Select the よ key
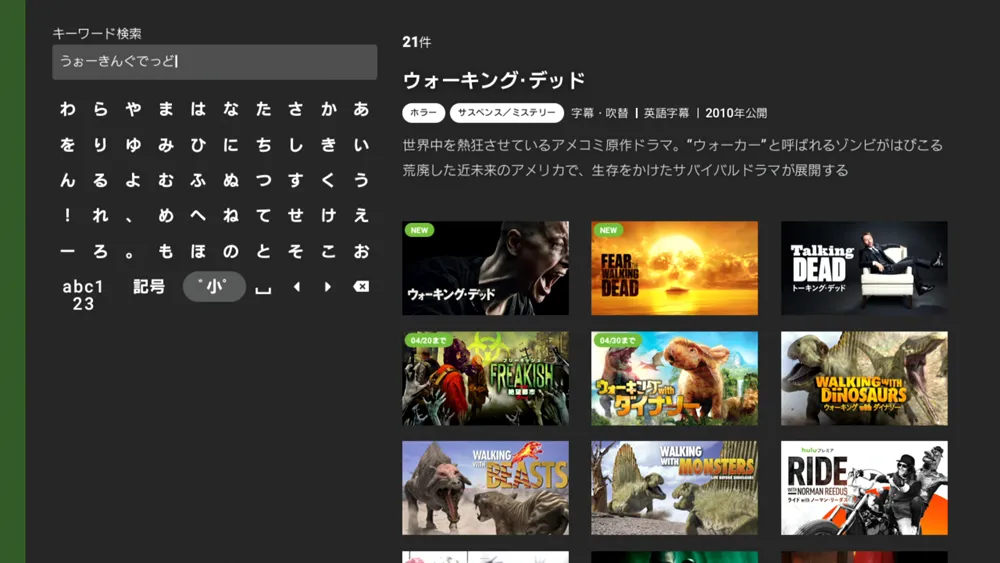 click(x=133, y=180)
